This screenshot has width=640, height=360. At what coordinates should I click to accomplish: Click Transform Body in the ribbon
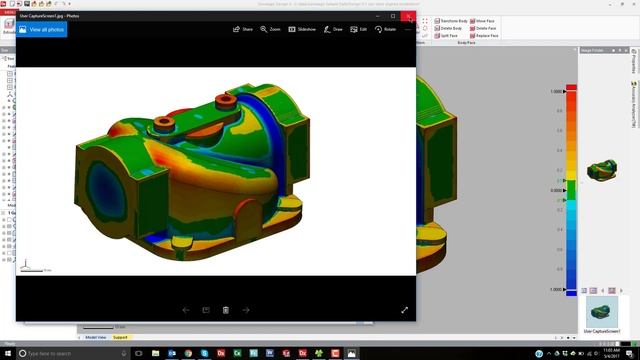(x=451, y=21)
